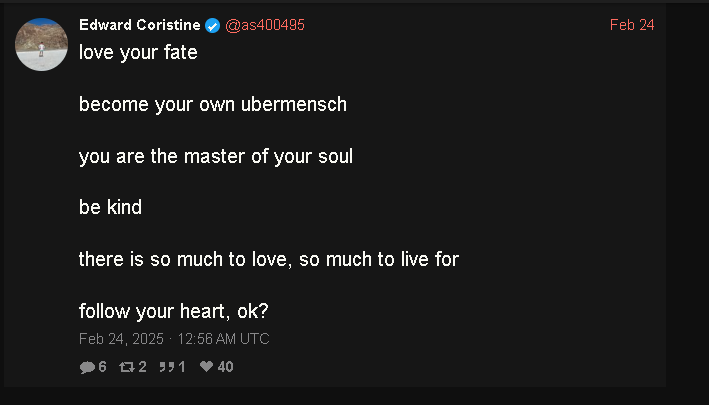Click the line "love your fate"
Viewport: 709px width, 405px height.
(138, 53)
